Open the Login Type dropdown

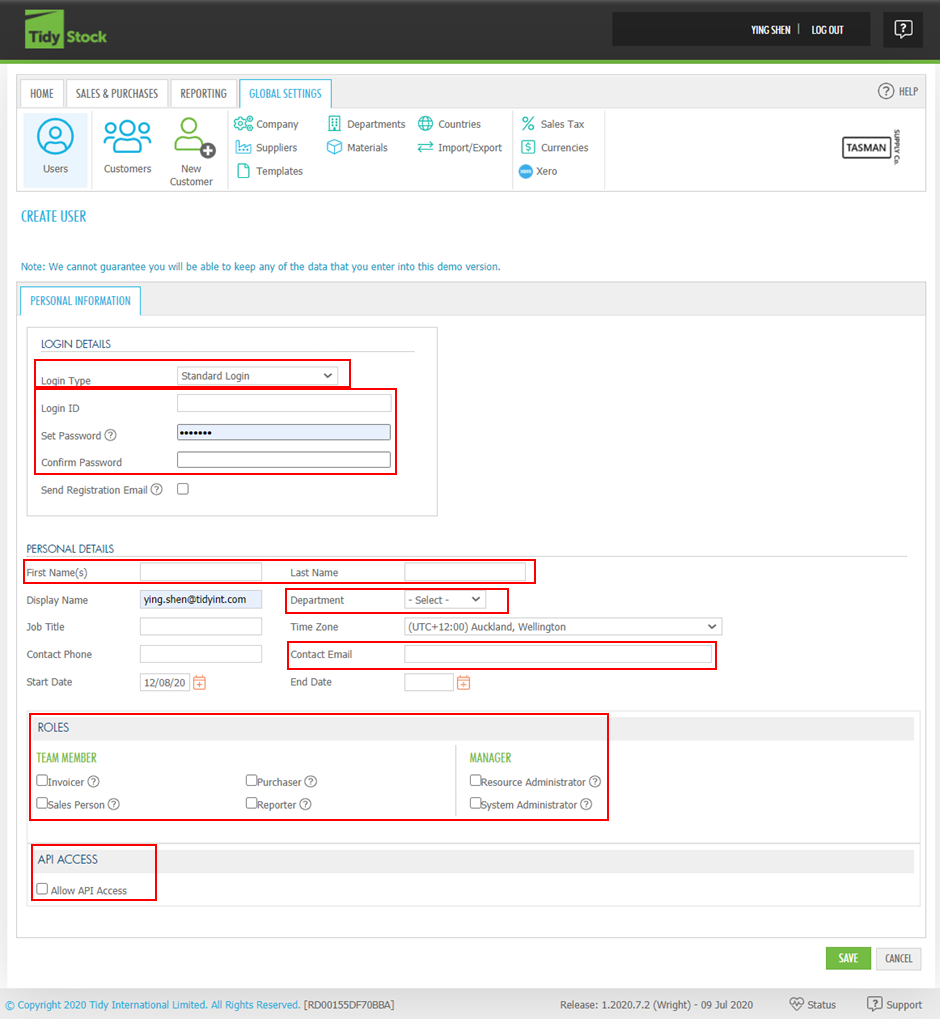pyautogui.click(x=257, y=376)
